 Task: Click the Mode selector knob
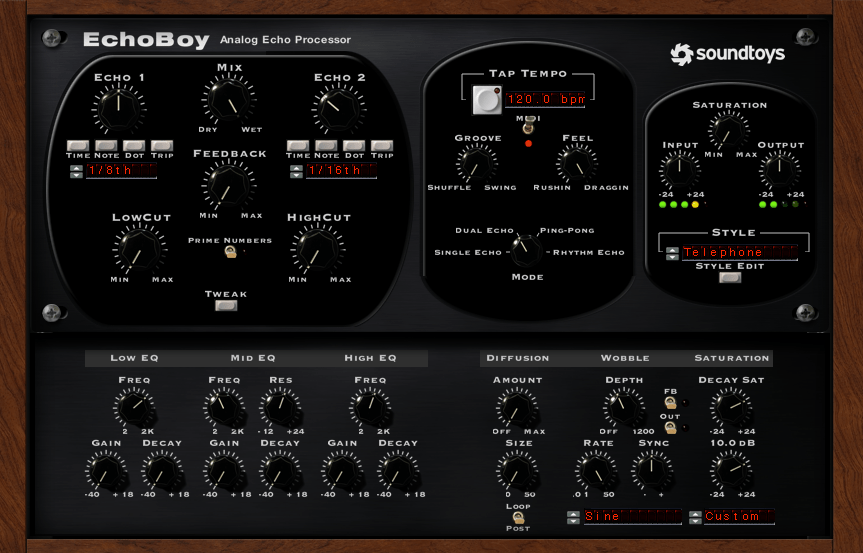(x=523, y=246)
